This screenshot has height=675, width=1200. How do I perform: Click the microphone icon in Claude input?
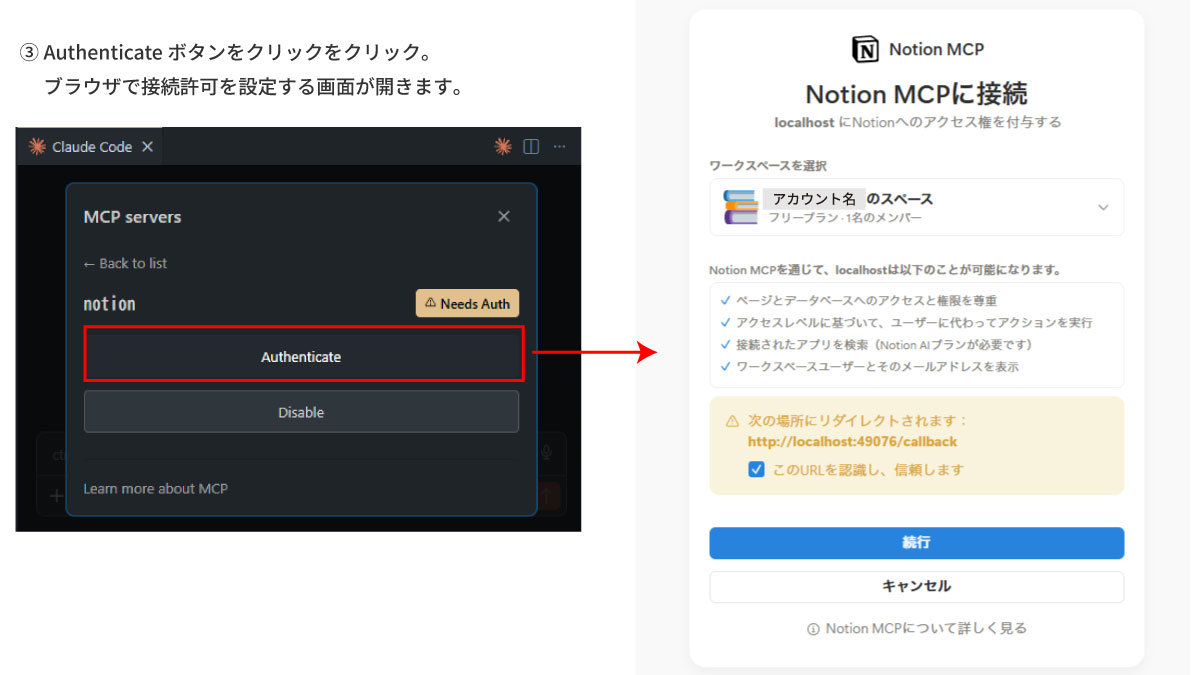pos(546,452)
